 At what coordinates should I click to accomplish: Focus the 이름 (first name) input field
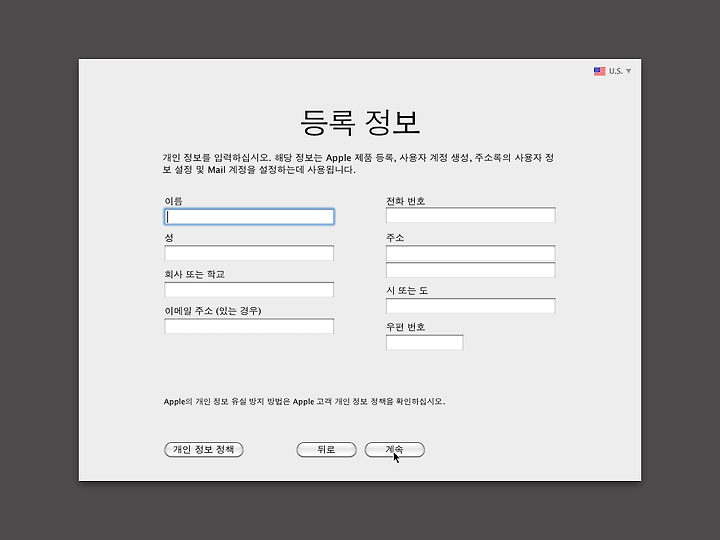(249, 217)
